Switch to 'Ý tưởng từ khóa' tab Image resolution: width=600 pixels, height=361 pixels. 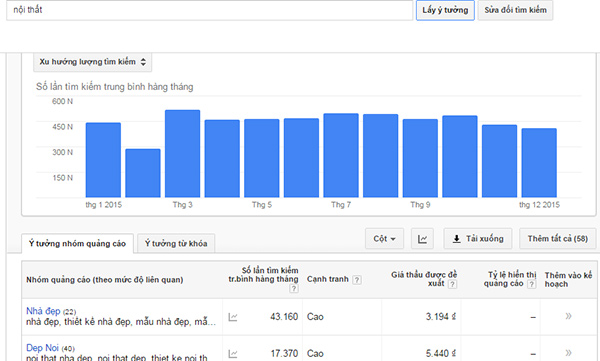click(x=176, y=243)
